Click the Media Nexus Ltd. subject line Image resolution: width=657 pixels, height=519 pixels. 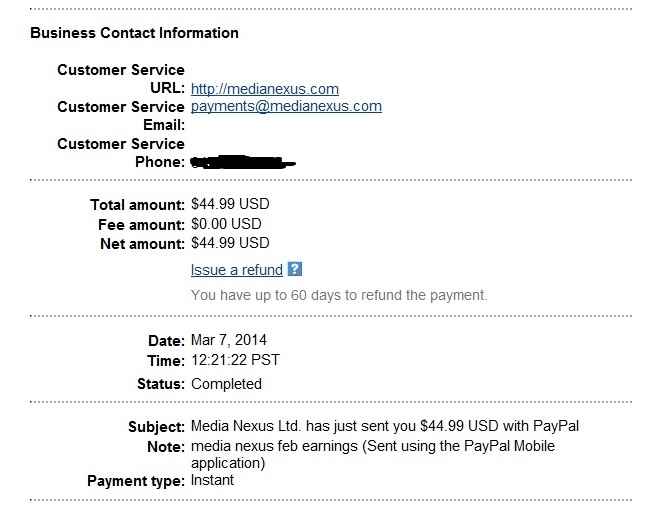385,426
